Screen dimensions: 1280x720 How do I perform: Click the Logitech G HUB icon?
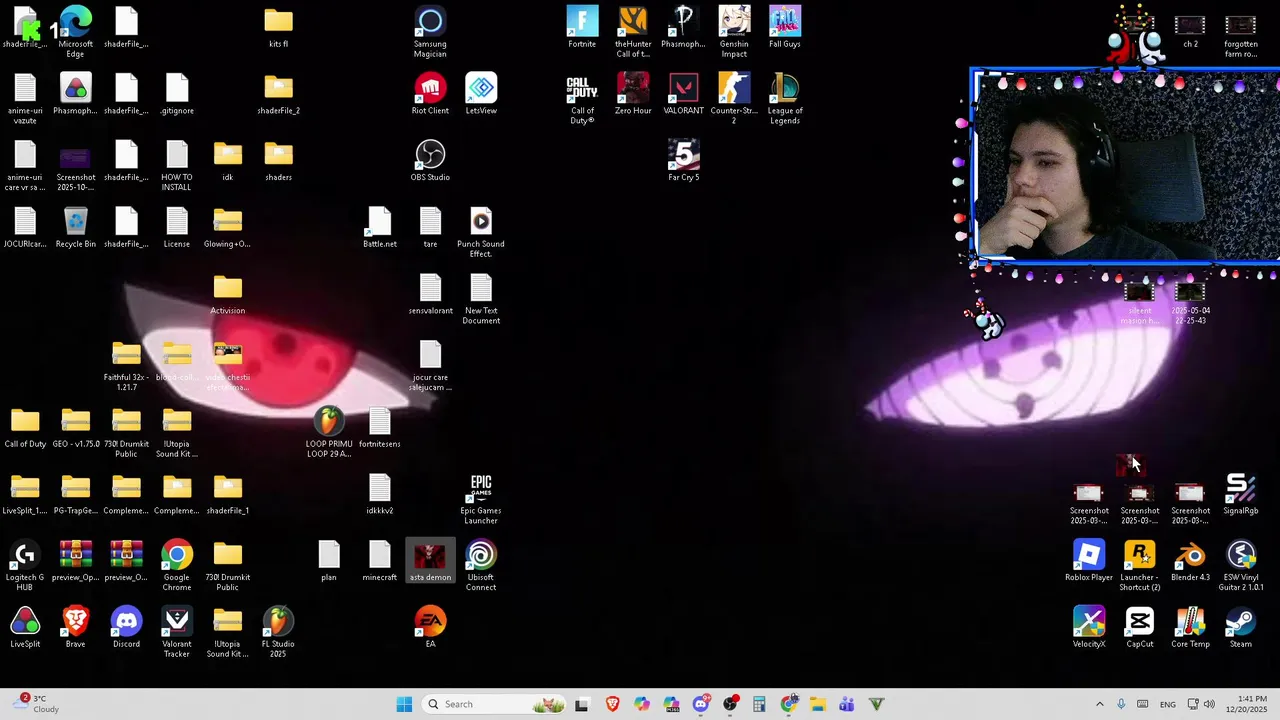[25, 565]
